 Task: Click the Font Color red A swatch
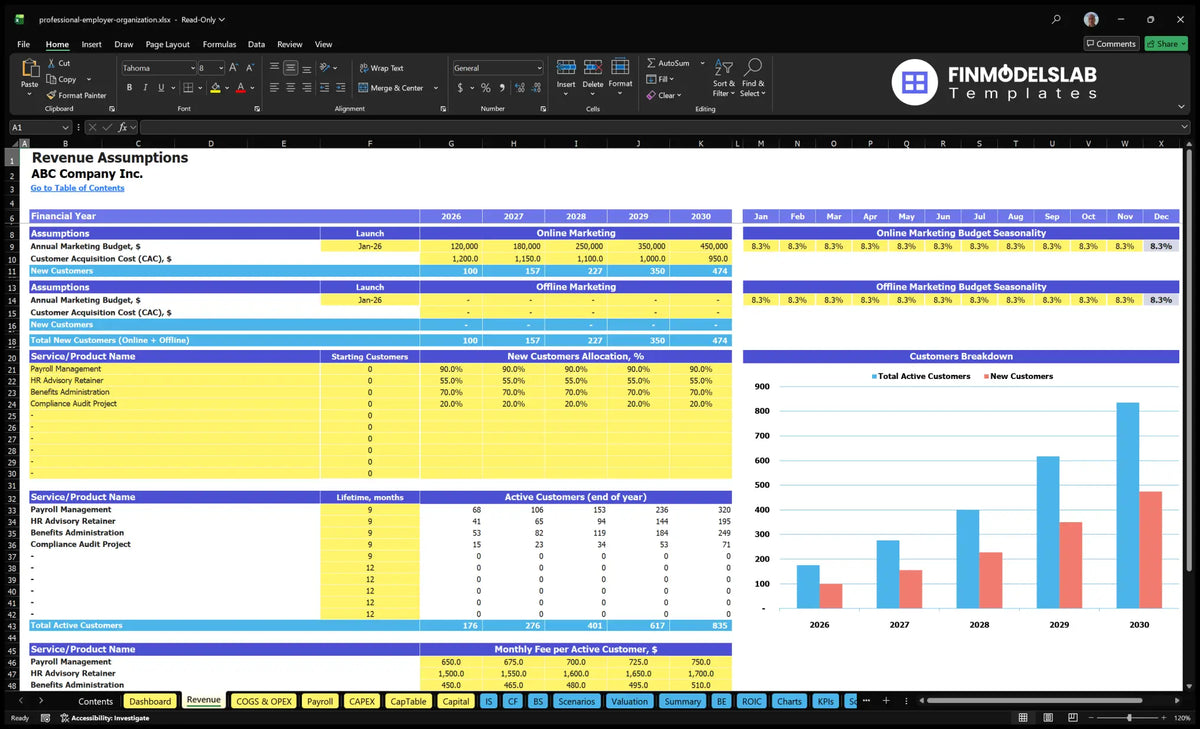point(240,88)
